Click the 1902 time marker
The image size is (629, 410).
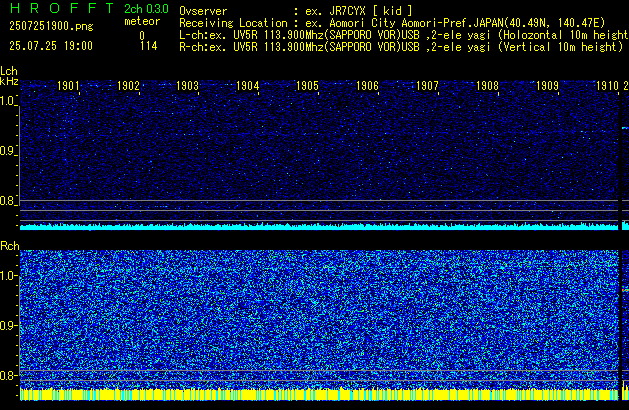pyautogui.click(x=128, y=86)
